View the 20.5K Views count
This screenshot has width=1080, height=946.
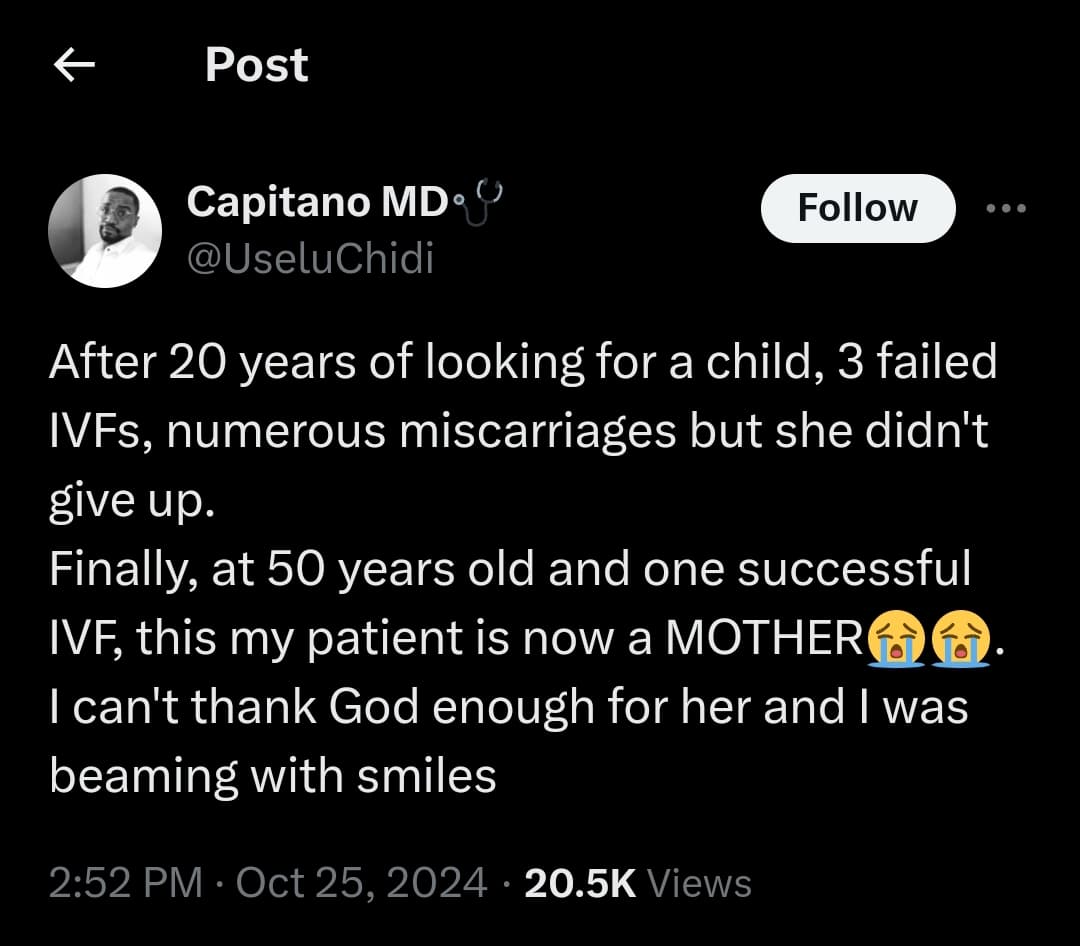pos(637,884)
